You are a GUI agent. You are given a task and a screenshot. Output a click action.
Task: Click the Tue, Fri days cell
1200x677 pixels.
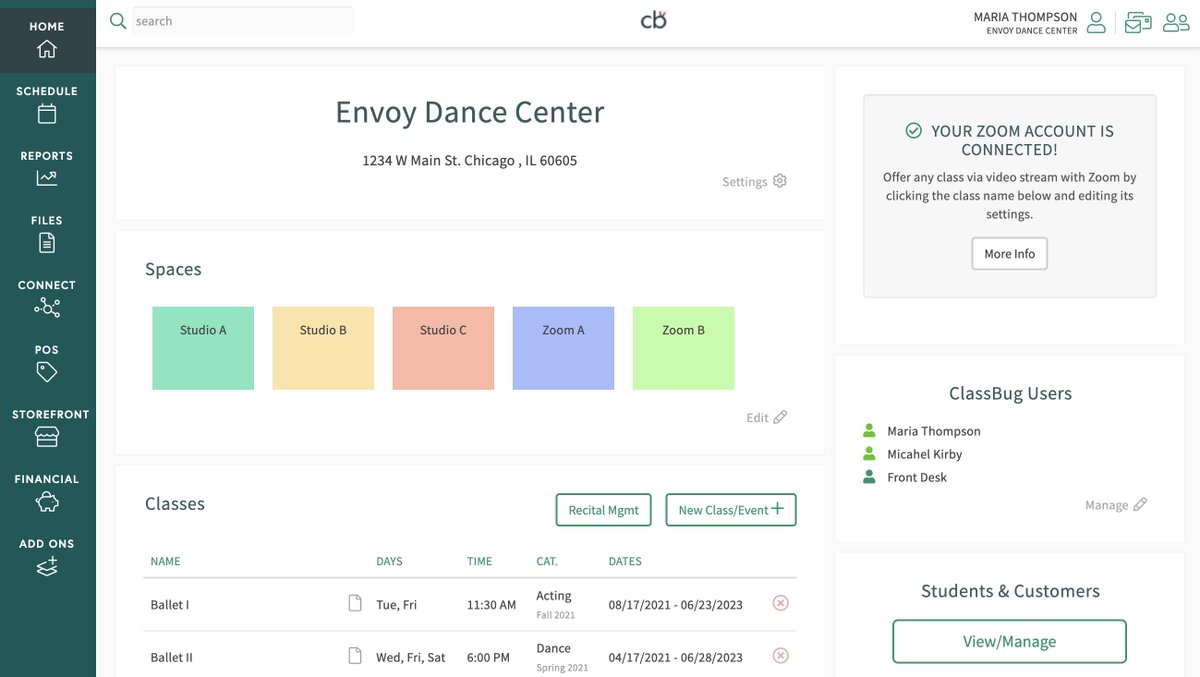point(396,605)
